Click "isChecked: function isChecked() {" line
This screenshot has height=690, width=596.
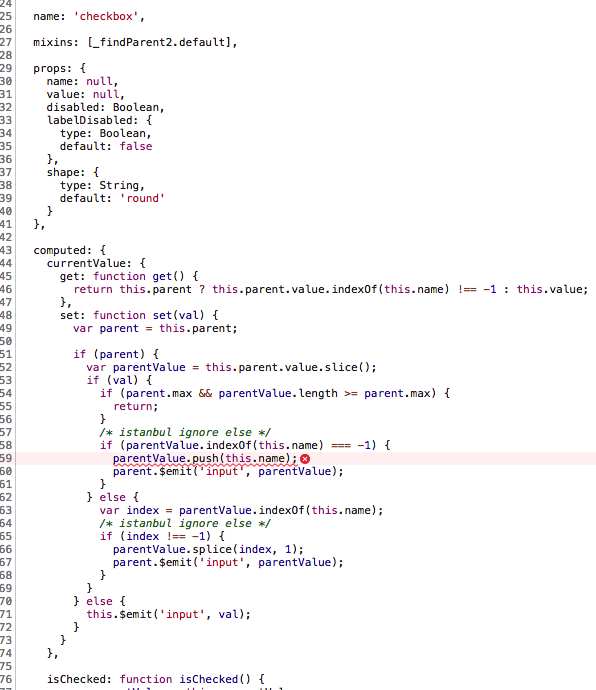click(155, 679)
